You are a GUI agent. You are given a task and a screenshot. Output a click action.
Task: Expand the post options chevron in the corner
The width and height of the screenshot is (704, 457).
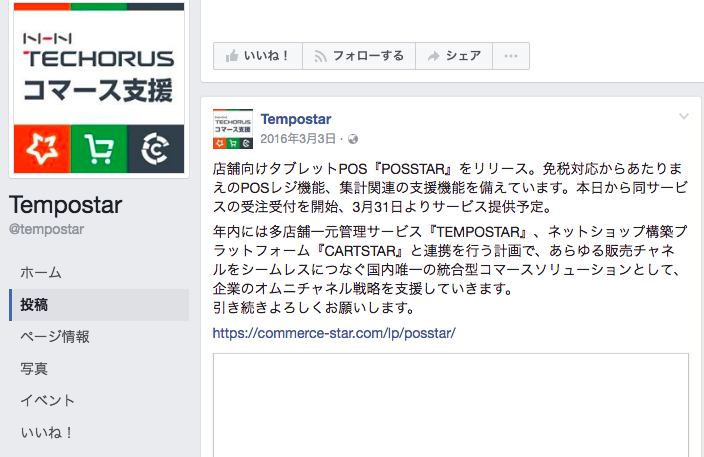pyautogui.click(x=684, y=117)
